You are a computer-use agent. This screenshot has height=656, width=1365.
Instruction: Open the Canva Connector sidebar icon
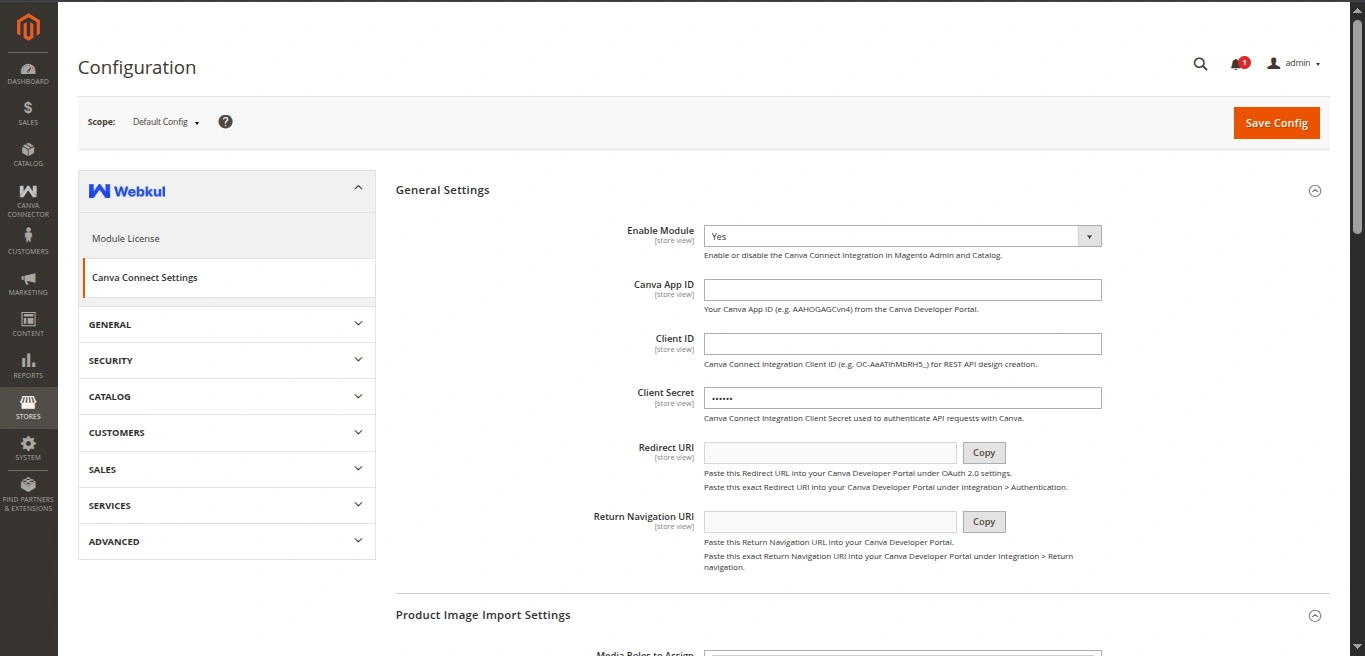coord(28,200)
